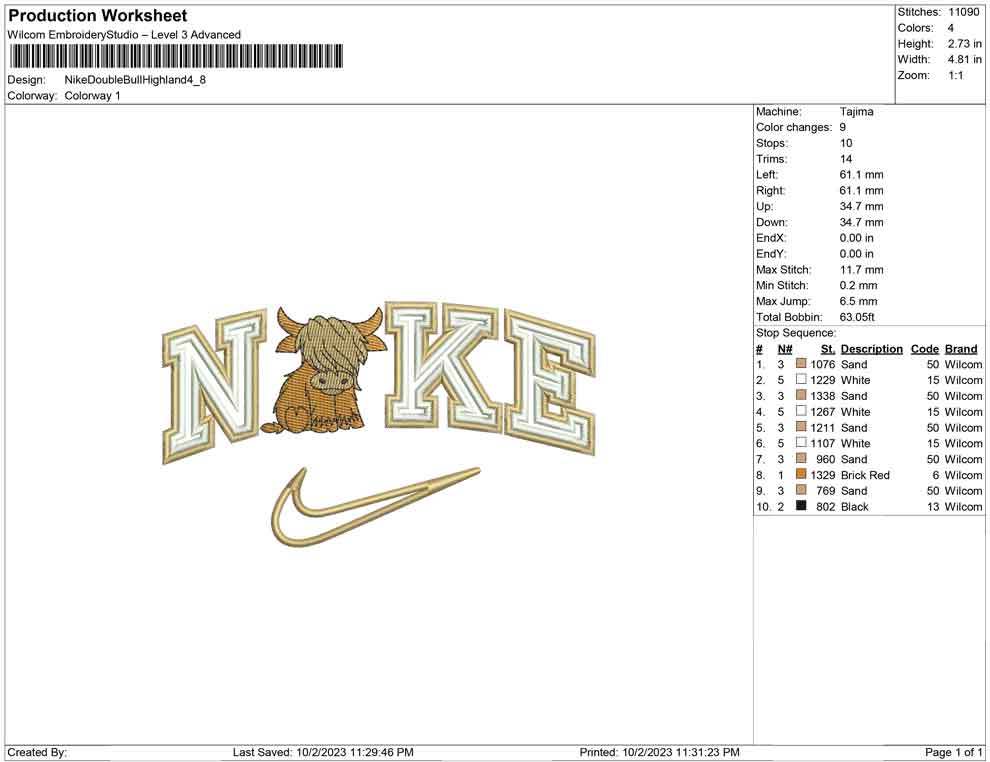Select the Sand swatch for stop 1

pos(801,364)
